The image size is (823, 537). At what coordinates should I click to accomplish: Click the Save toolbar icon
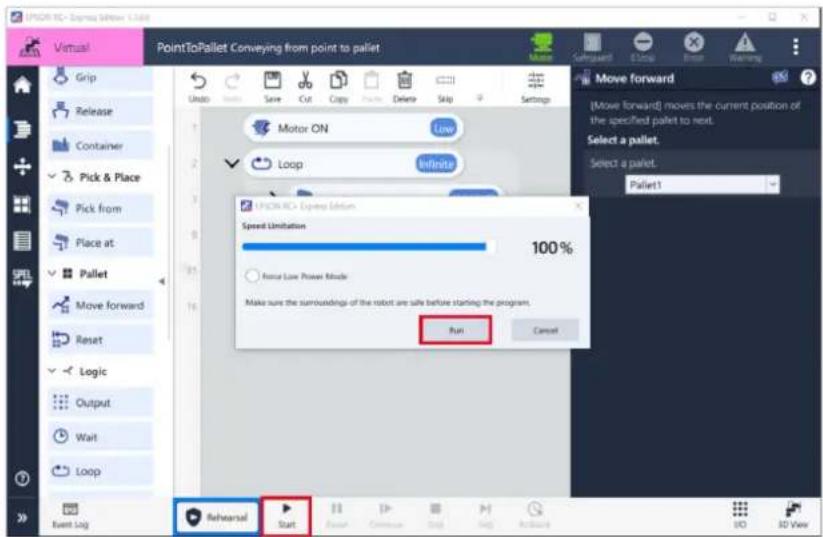point(272,87)
